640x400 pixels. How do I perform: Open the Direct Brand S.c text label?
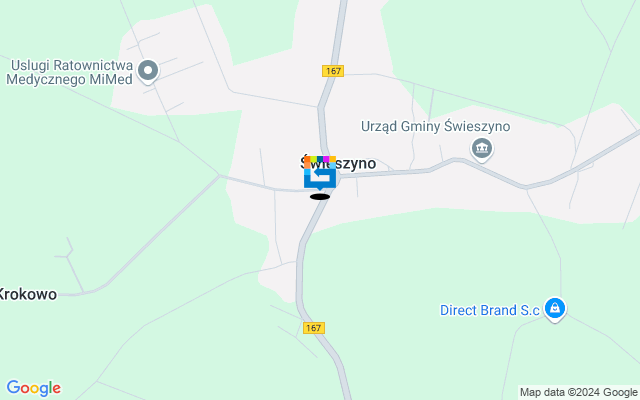coord(490,310)
